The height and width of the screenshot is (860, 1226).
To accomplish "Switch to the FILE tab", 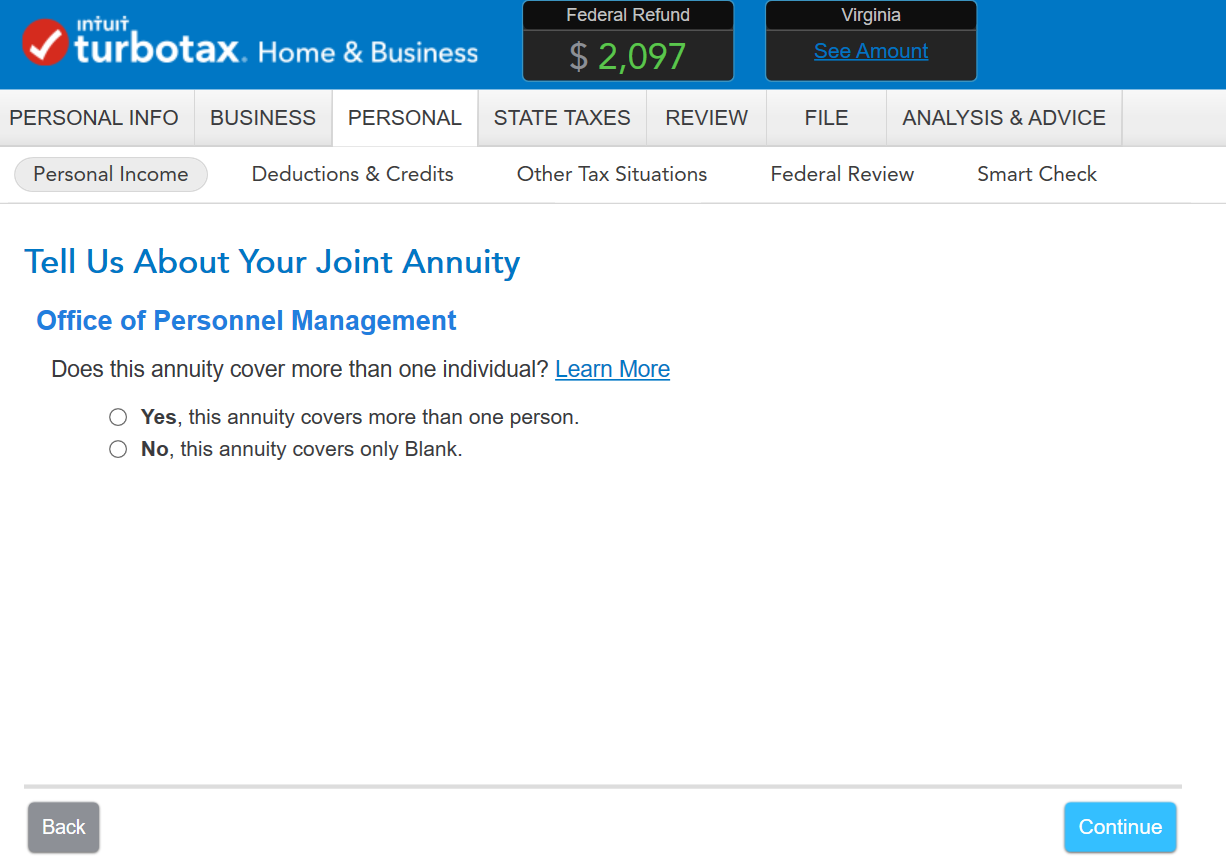I will click(826, 118).
